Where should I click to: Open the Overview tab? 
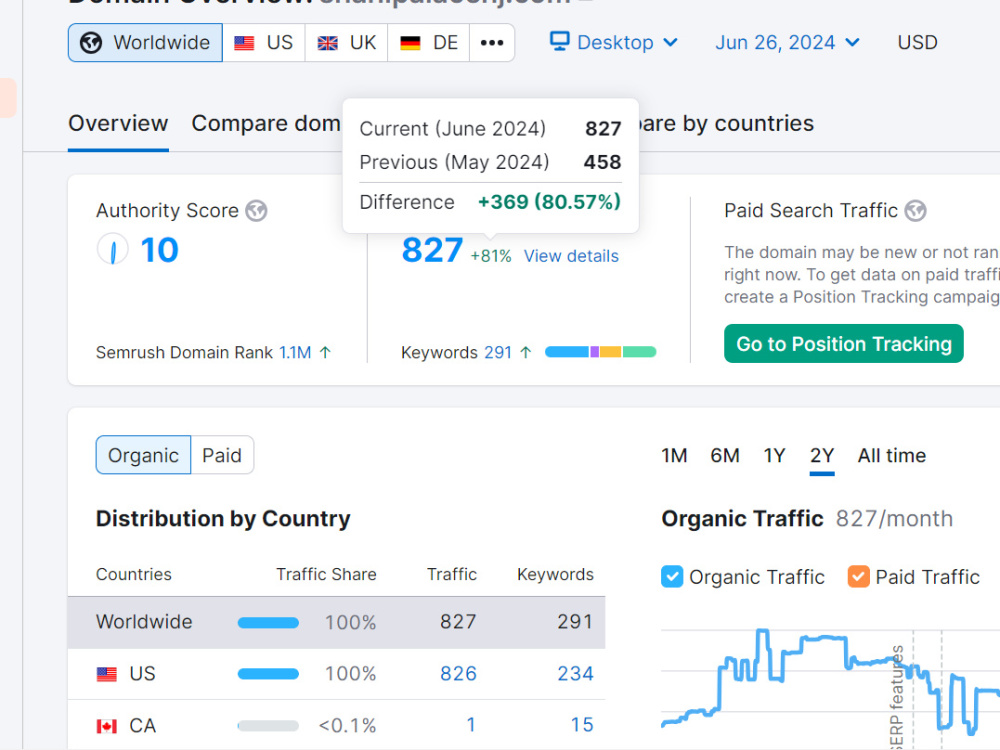[118, 123]
